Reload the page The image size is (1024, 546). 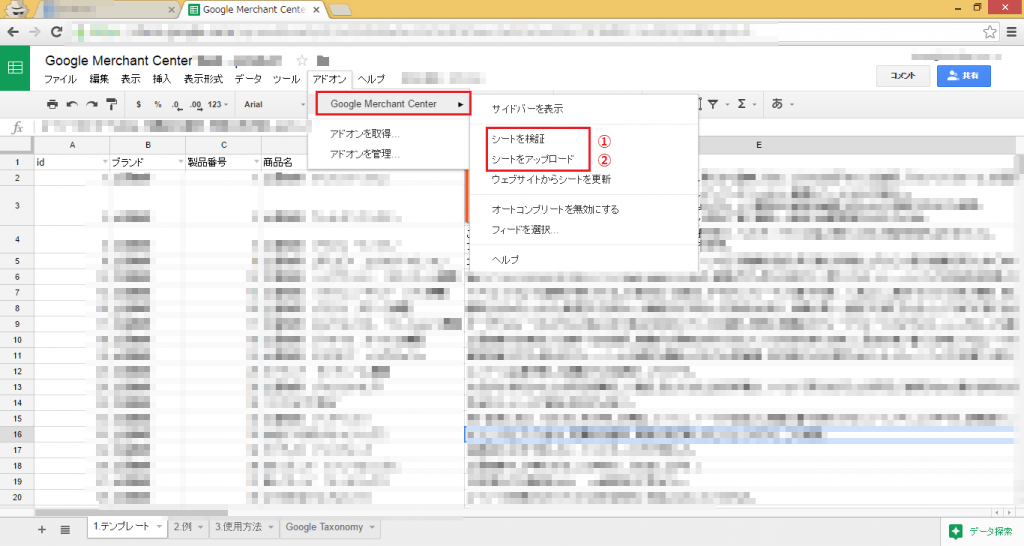tap(57, 31)
